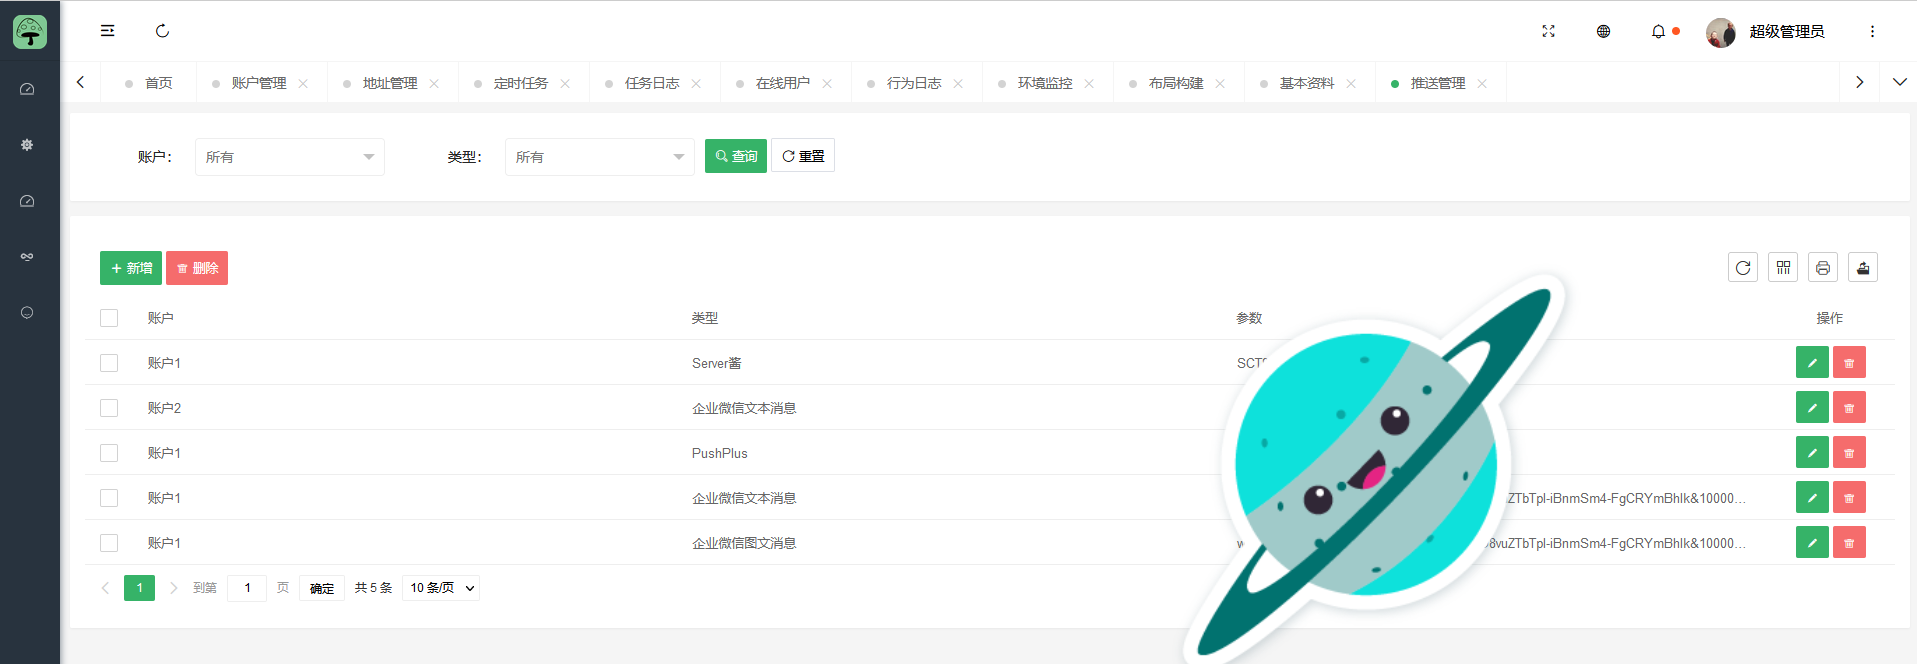Switch to the 首页 tab
This screenshot has width=1917, height=664.
[x=149, y=83]
